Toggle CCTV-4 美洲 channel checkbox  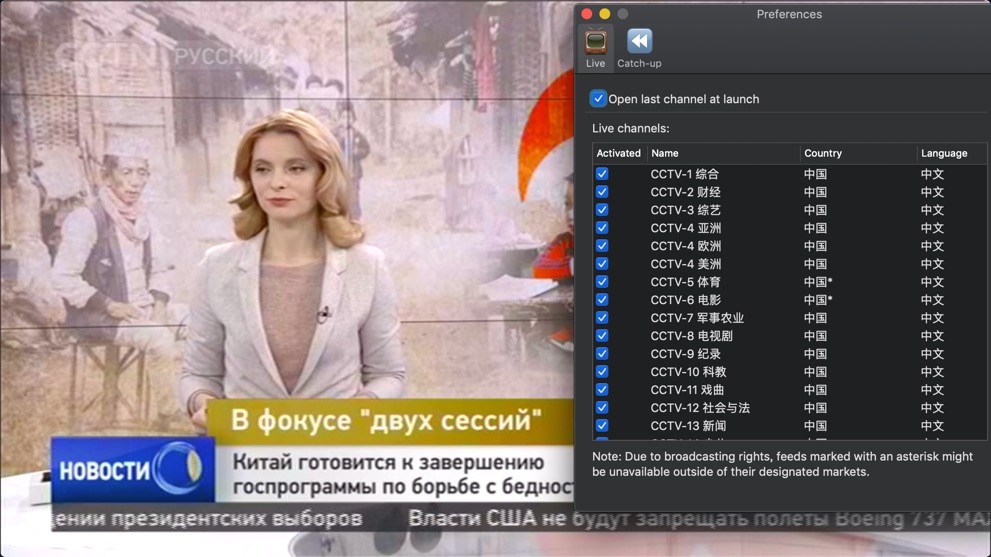[602, 264]
